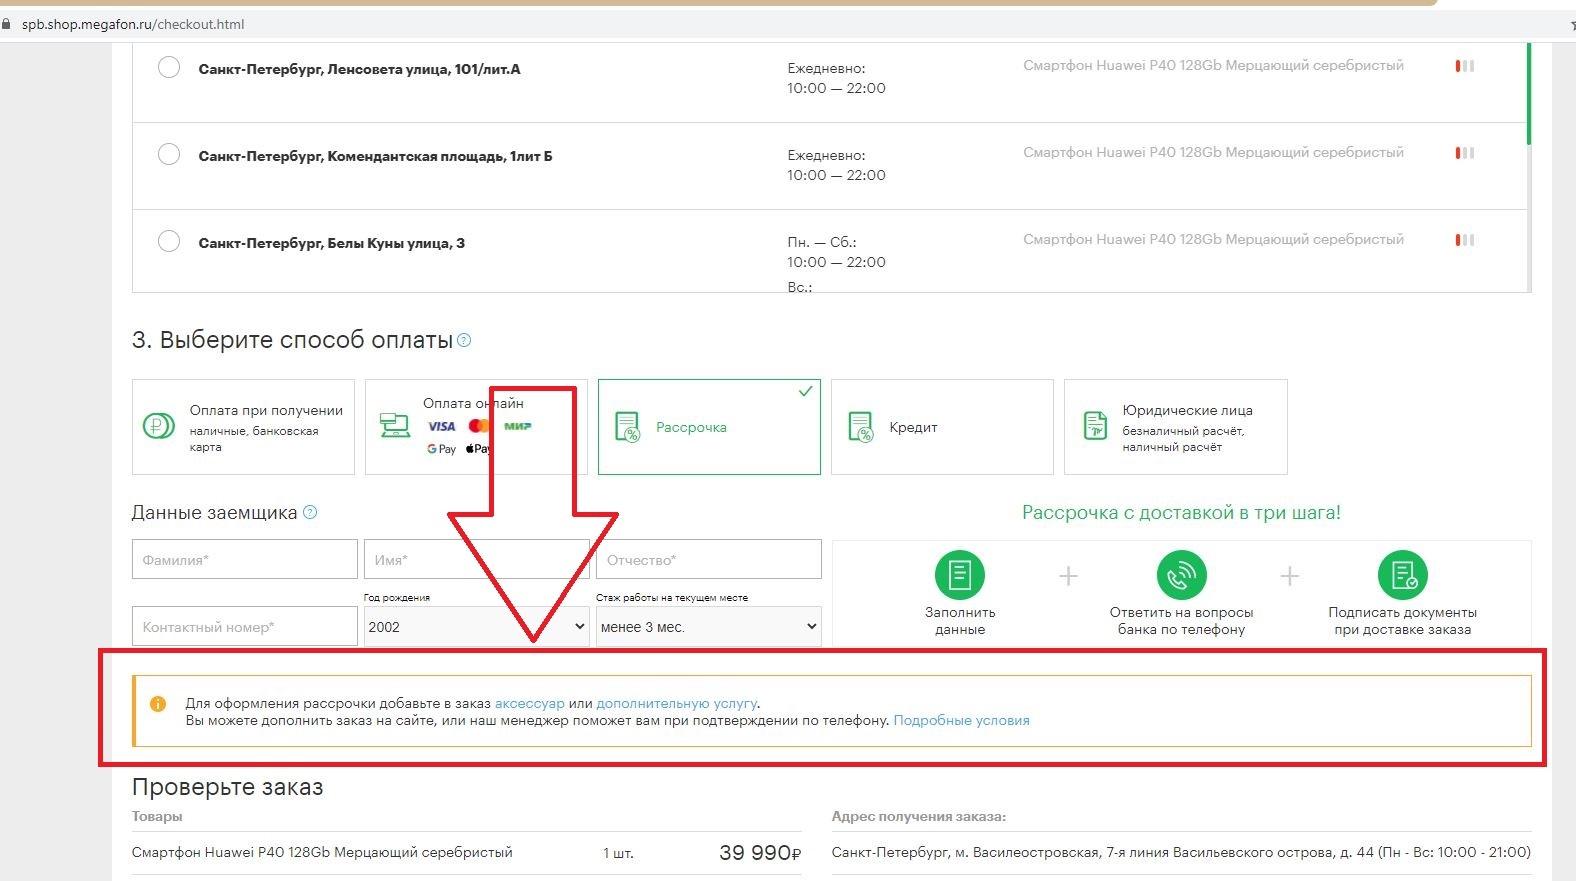Screen dimensions: 1576x881
Task: Click stock indicator for Комендантская площадь row
Action: coord(1465,153)
